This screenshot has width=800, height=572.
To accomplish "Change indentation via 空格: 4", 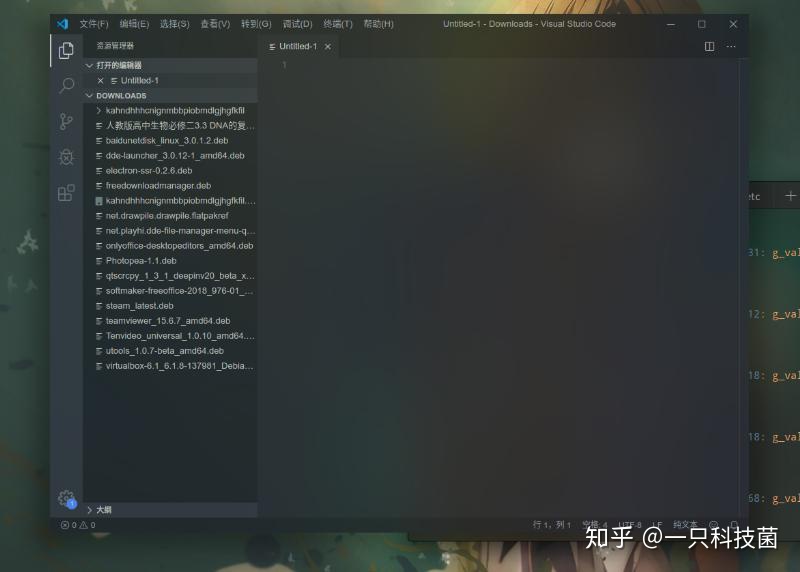I will click(x=595, y=525).
